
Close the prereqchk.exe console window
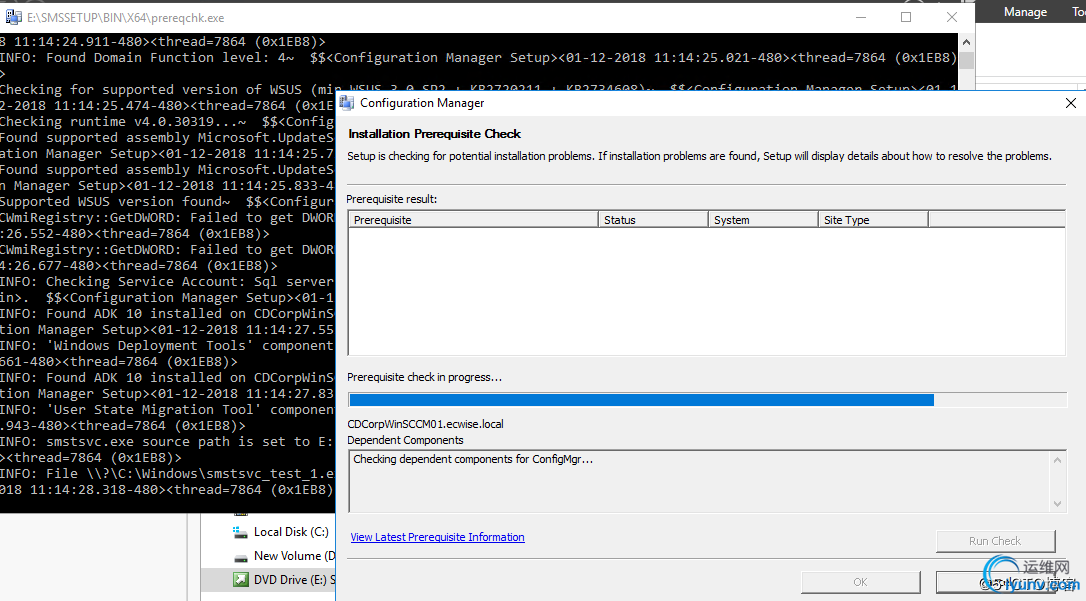pos(952,17)
